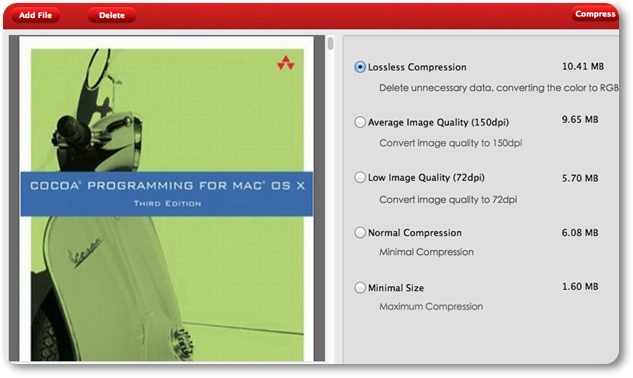Click the 'Minimal Compression' description text

(x=426, y=252)
